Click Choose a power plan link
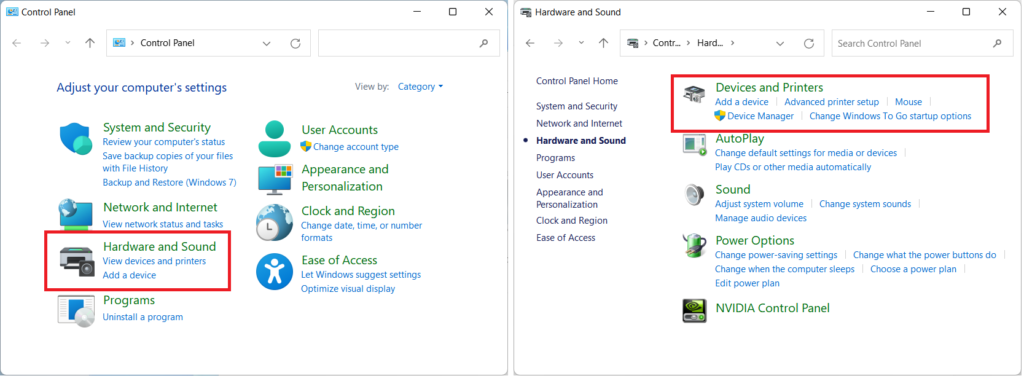This screenshot has width=1024, height=381. pos(913,269)
